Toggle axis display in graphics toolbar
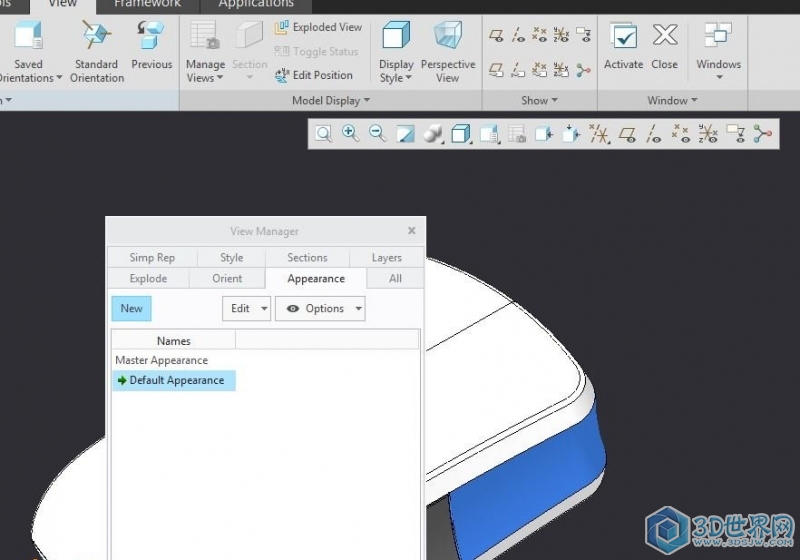Screen dimensions: 800x560 654,134
